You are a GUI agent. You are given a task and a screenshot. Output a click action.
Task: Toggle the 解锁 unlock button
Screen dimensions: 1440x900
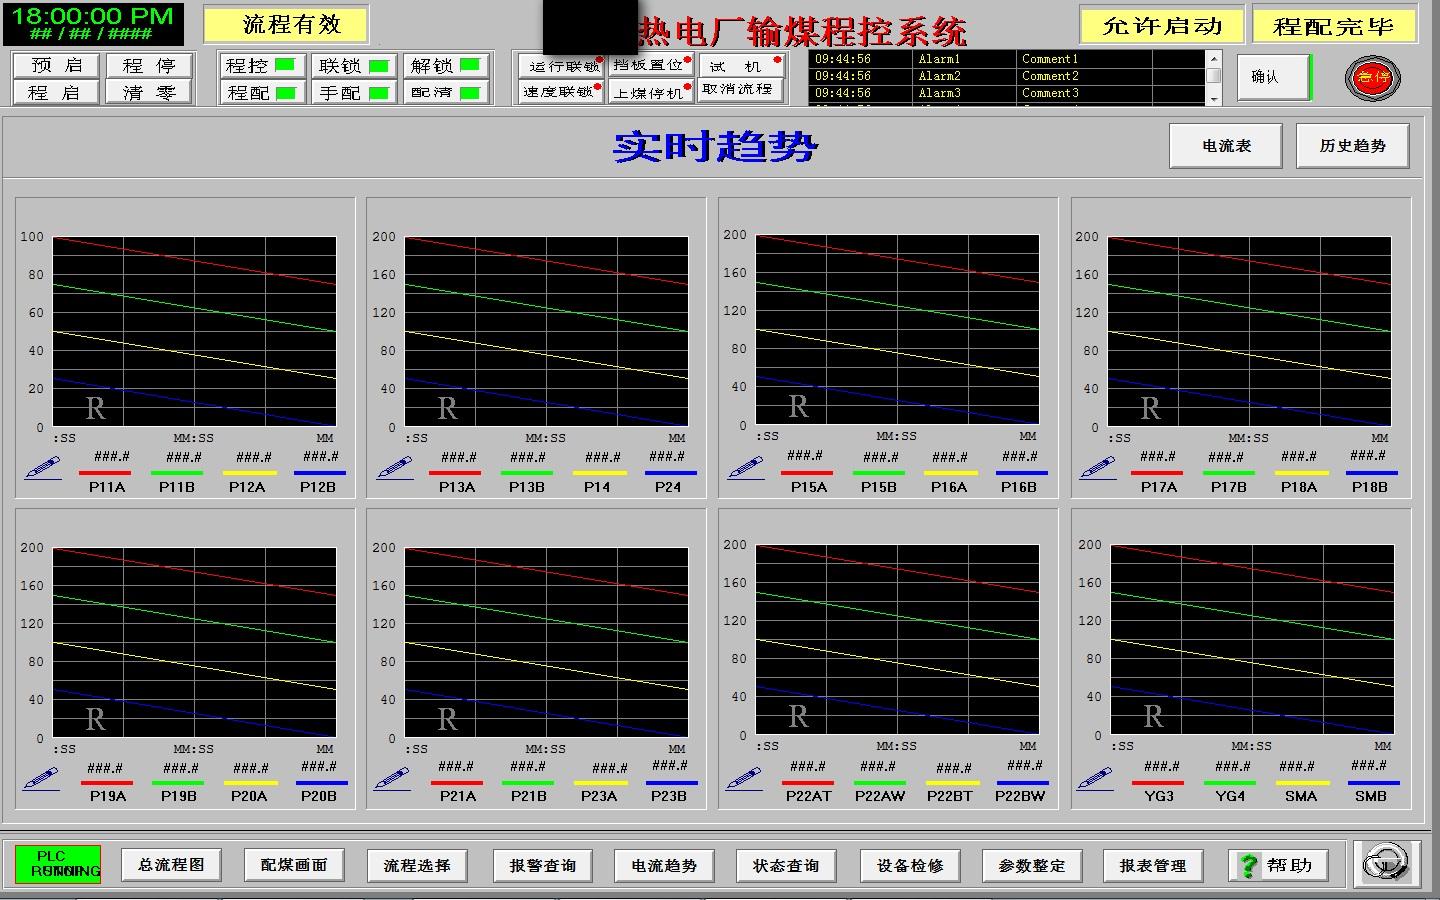tap(445, 66)
